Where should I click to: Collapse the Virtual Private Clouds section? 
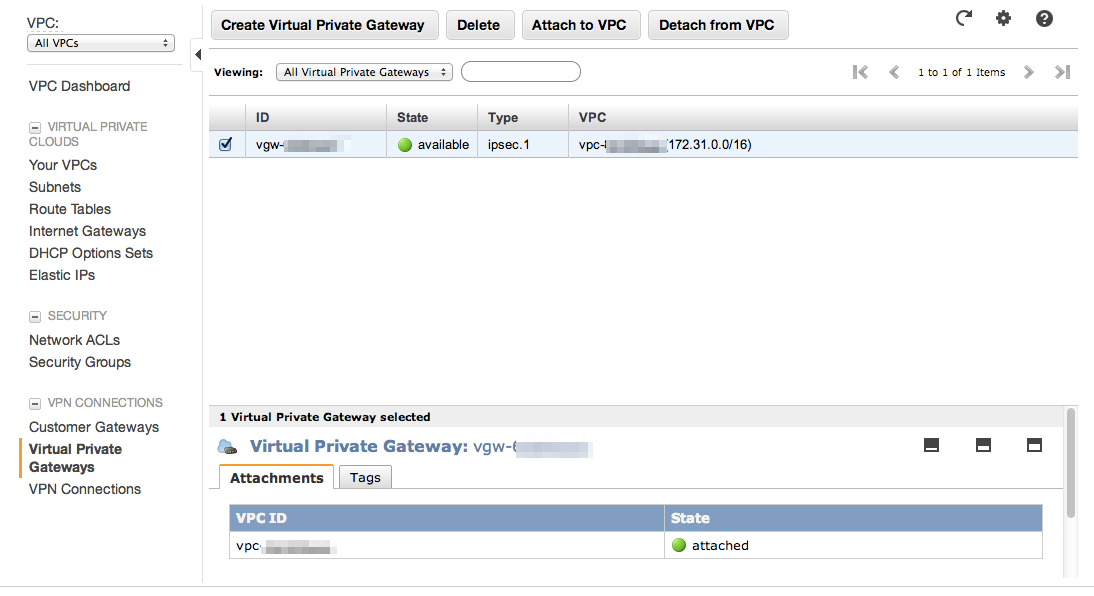(x=35, y=128)
